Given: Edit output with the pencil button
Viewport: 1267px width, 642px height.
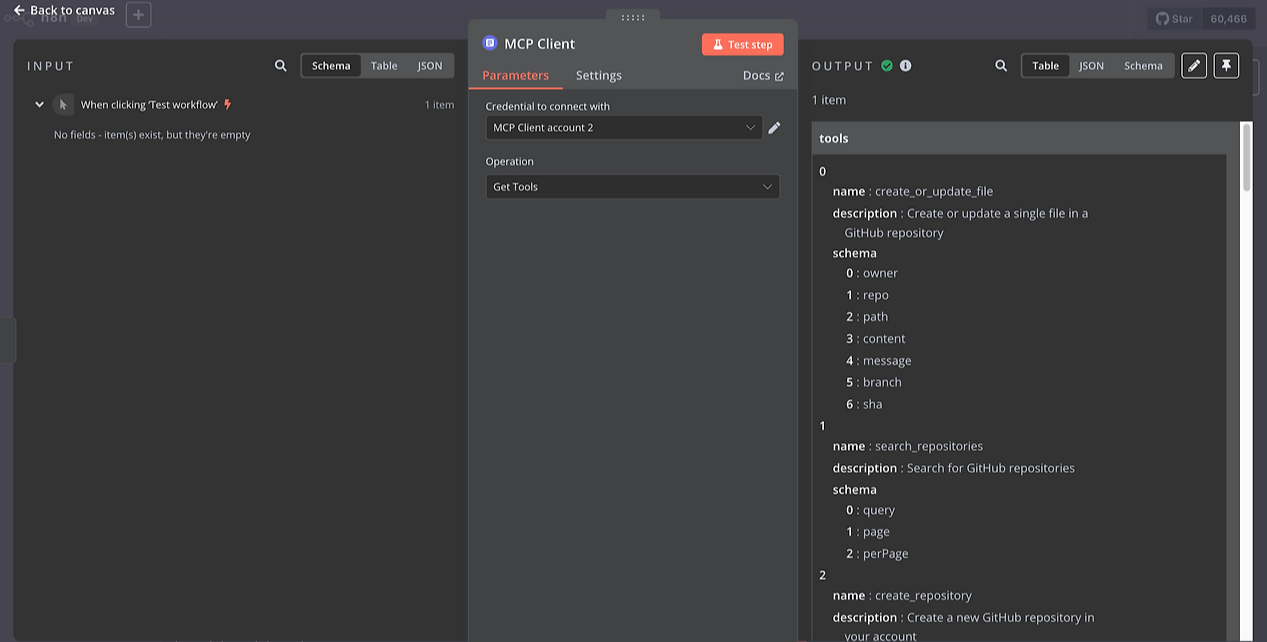Looking at the screenshot, I should [1194, 66].
